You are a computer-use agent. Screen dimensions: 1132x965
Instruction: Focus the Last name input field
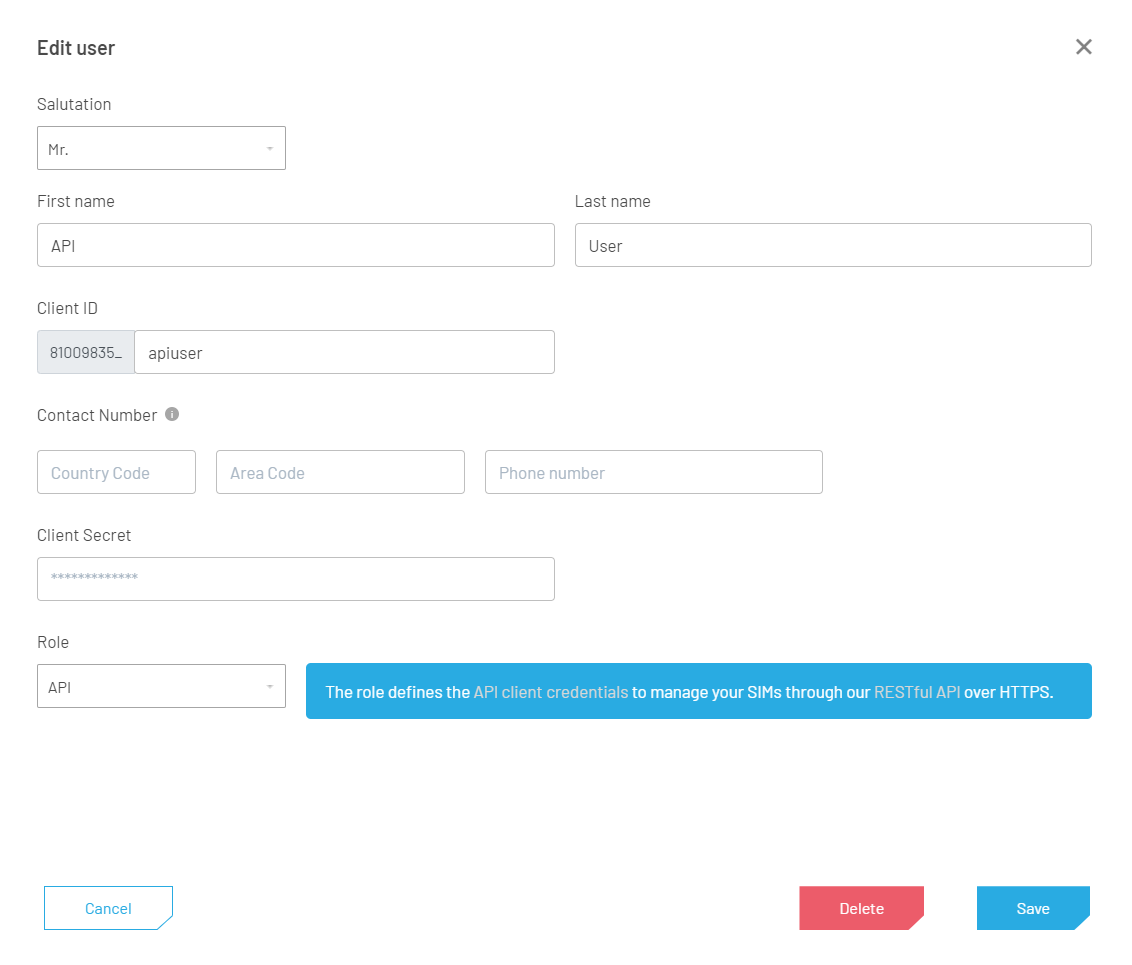(832, 245)
